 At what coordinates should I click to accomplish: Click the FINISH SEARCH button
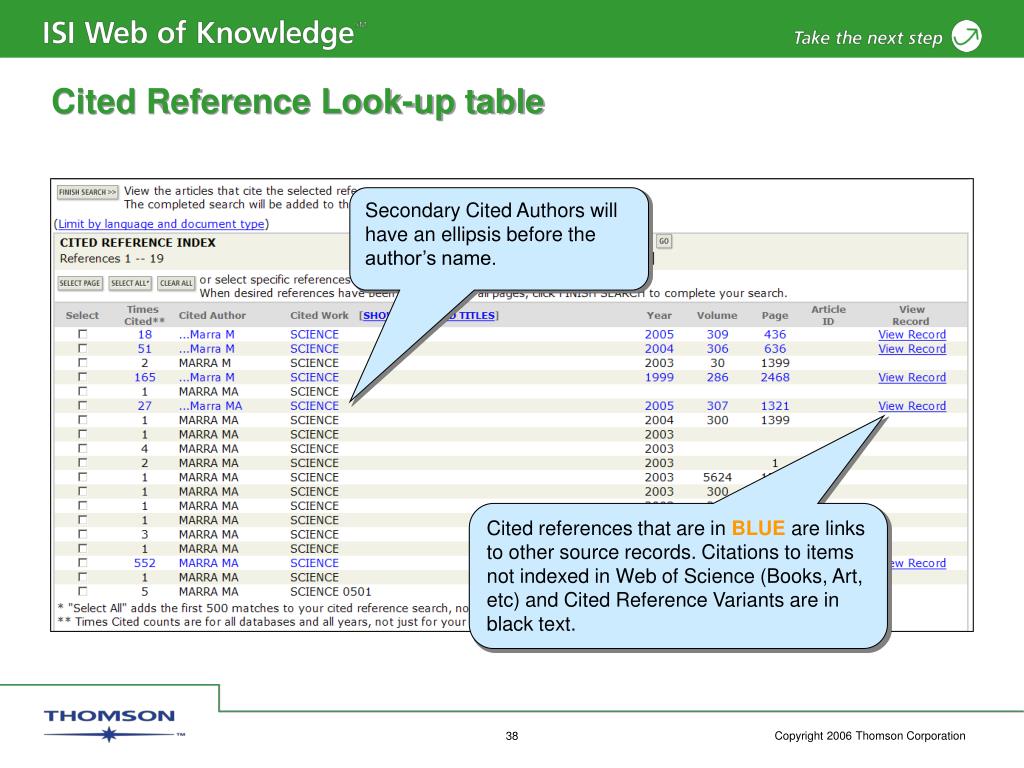88,192
